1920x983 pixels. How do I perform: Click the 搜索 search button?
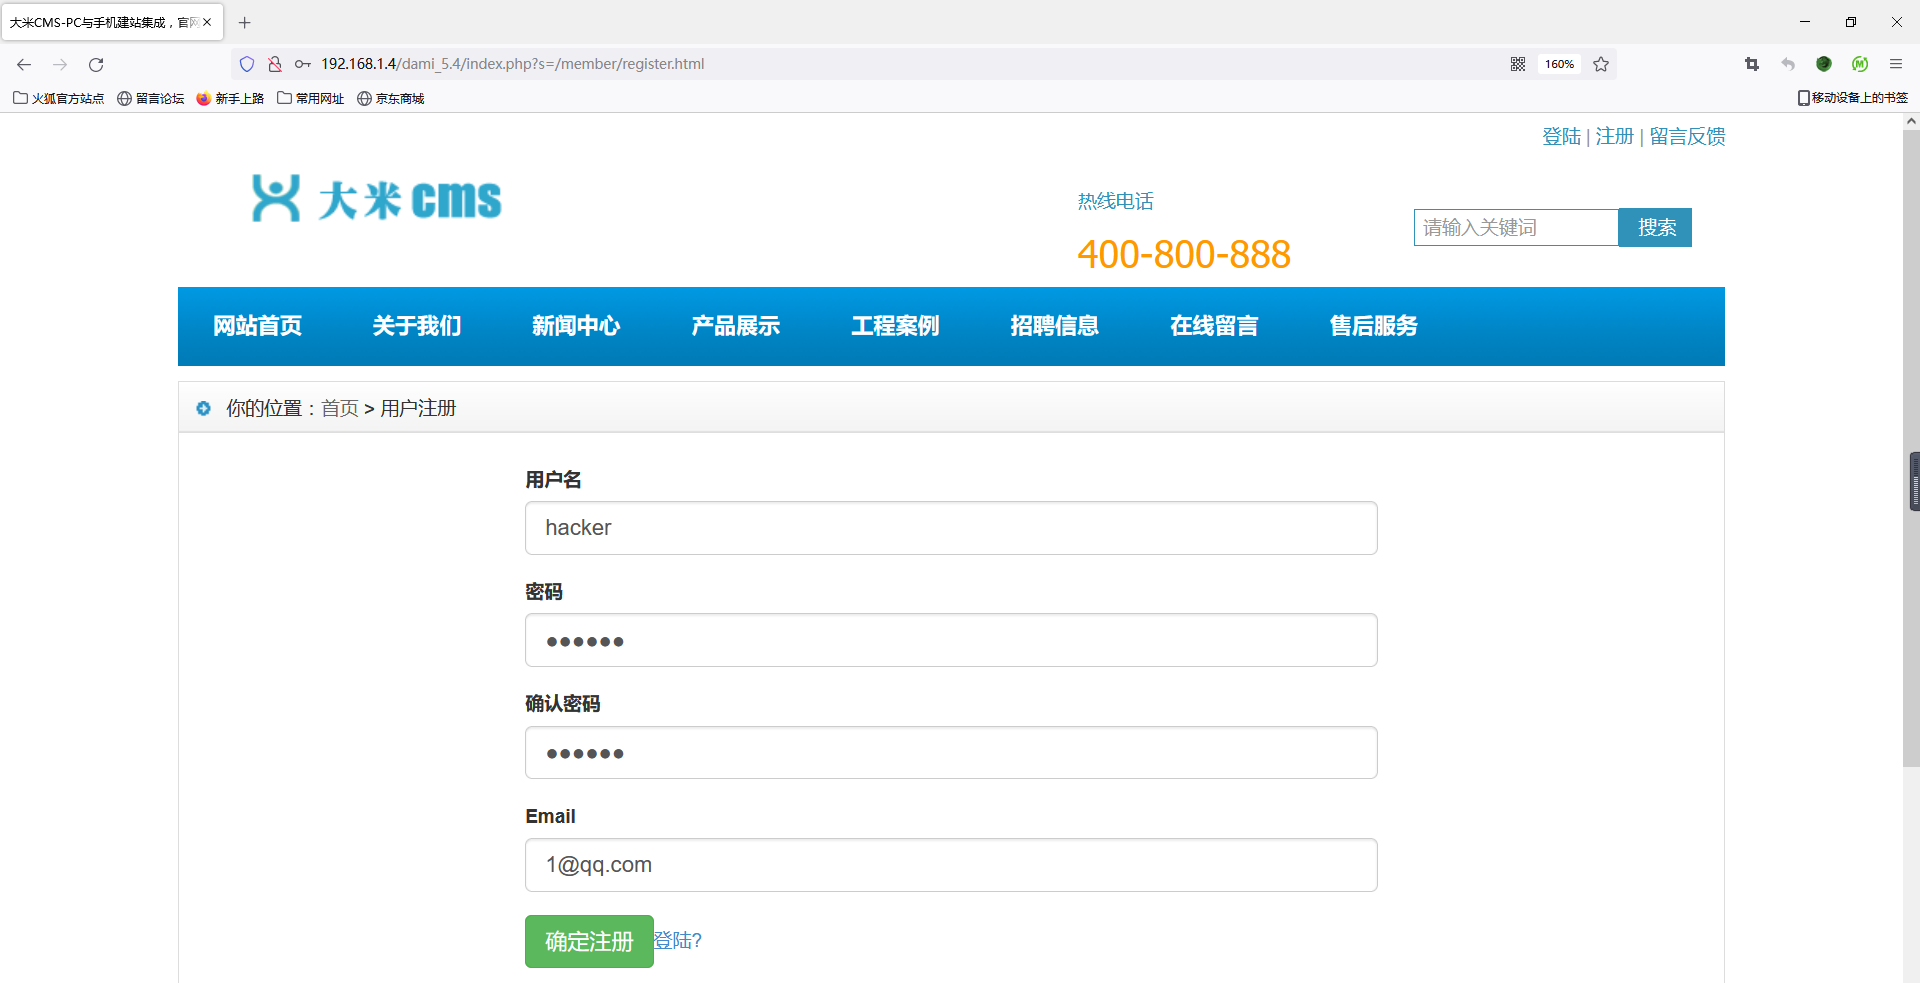(1655, 227)
